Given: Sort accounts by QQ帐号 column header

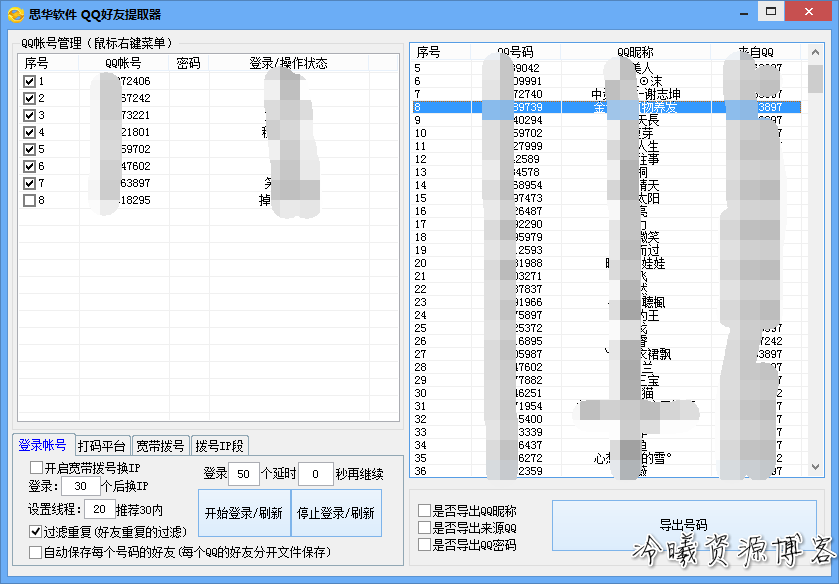Looking at the screenshot, I should 124,63.
